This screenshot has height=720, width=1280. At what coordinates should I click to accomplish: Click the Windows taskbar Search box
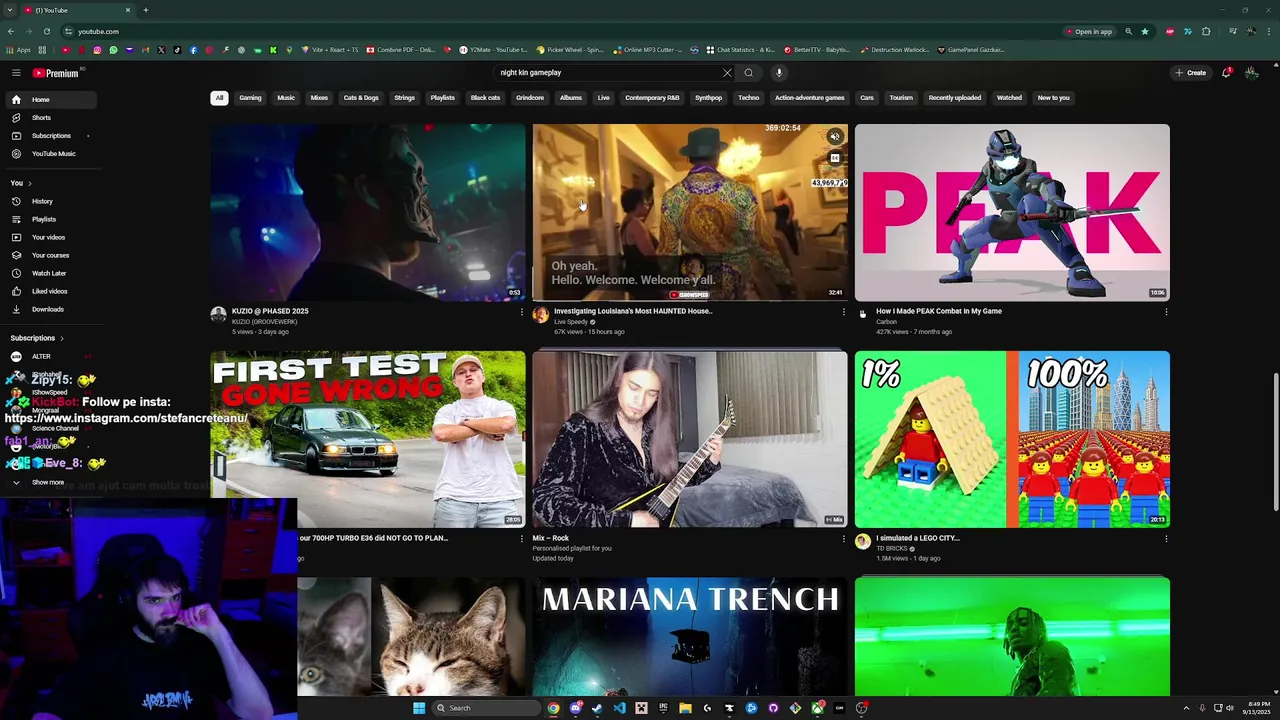click(x=484, y=708)
